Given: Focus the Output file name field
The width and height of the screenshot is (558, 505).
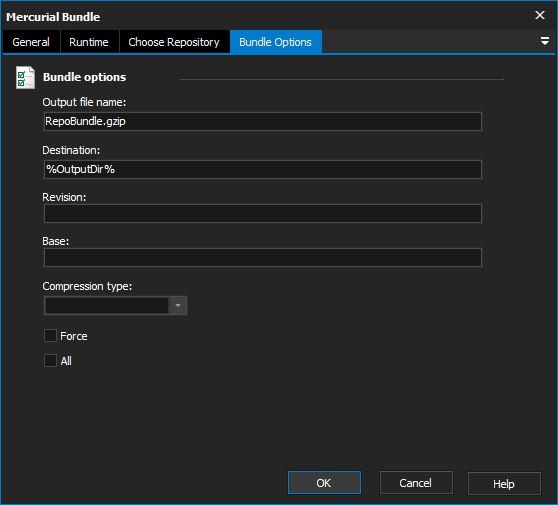Looking at the screenshot, I should (263, 122).
